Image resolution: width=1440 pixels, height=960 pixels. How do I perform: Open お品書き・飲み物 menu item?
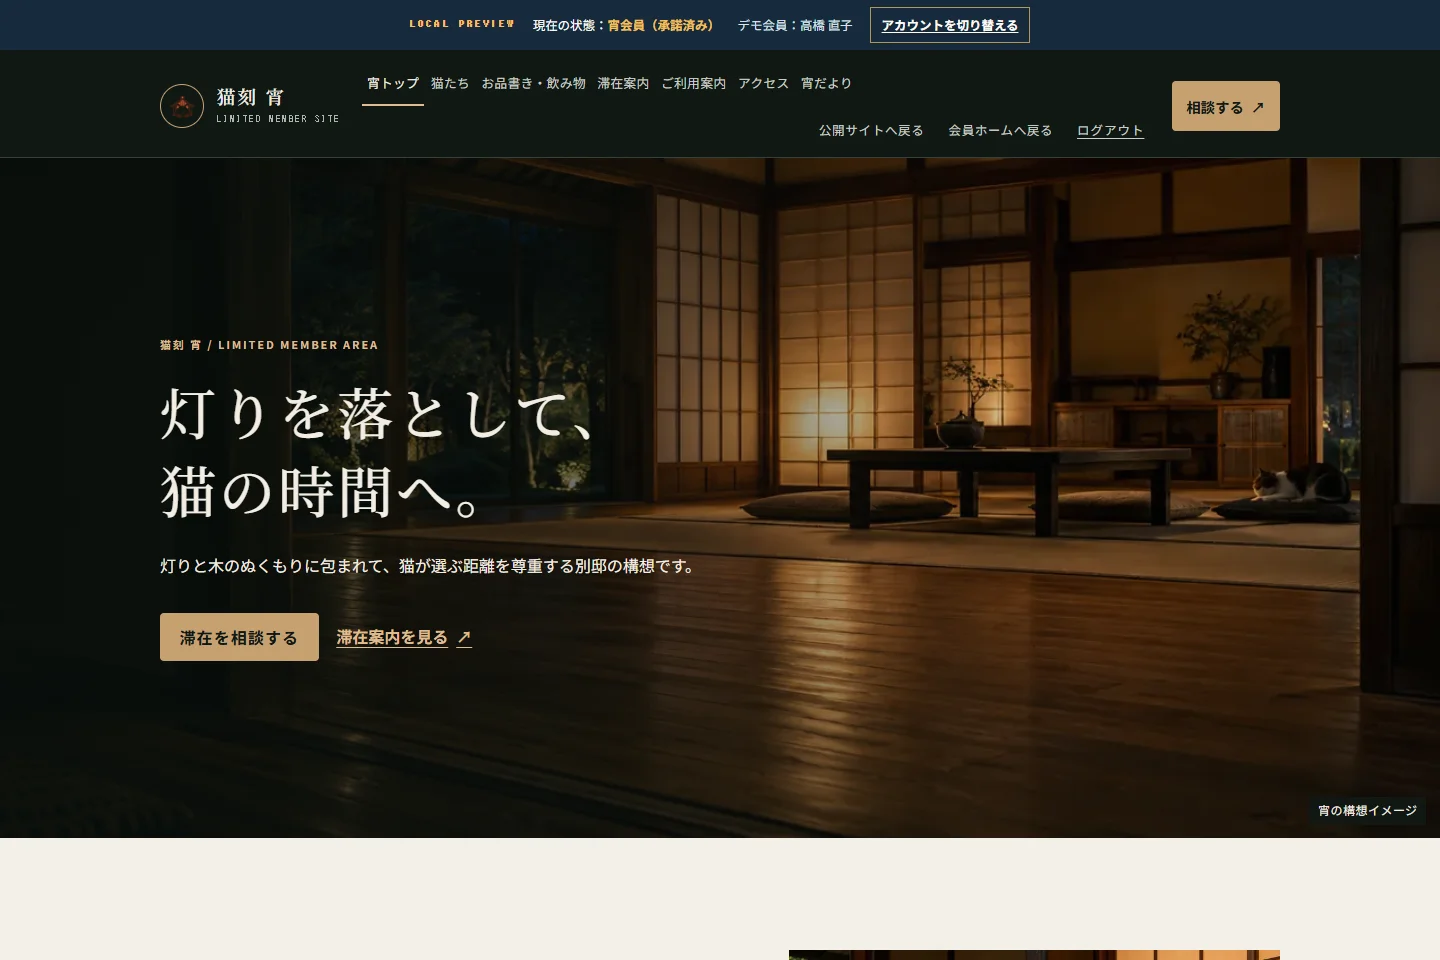pyautogui.click(x=534, y=84)
